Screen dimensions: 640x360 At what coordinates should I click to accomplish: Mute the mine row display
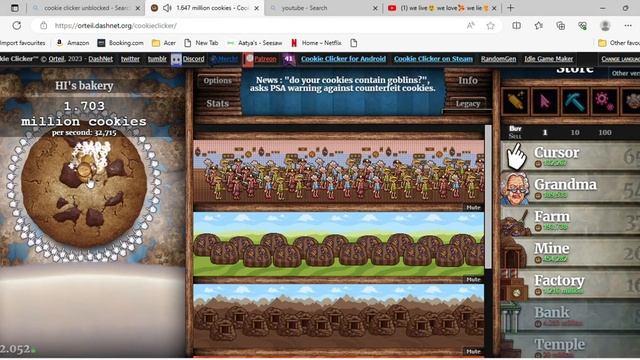(x=473, y=351)
